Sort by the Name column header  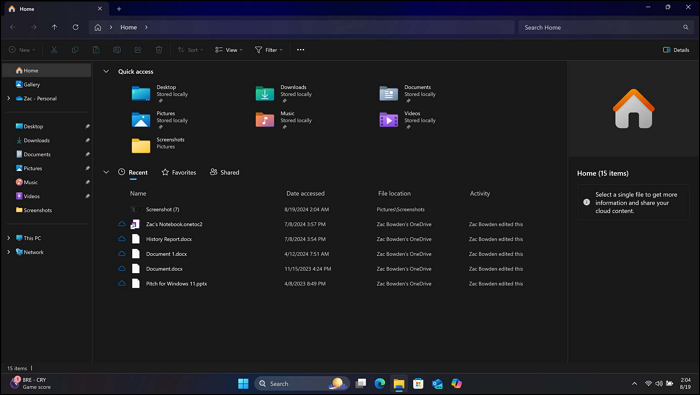click(x=138, y=193)
